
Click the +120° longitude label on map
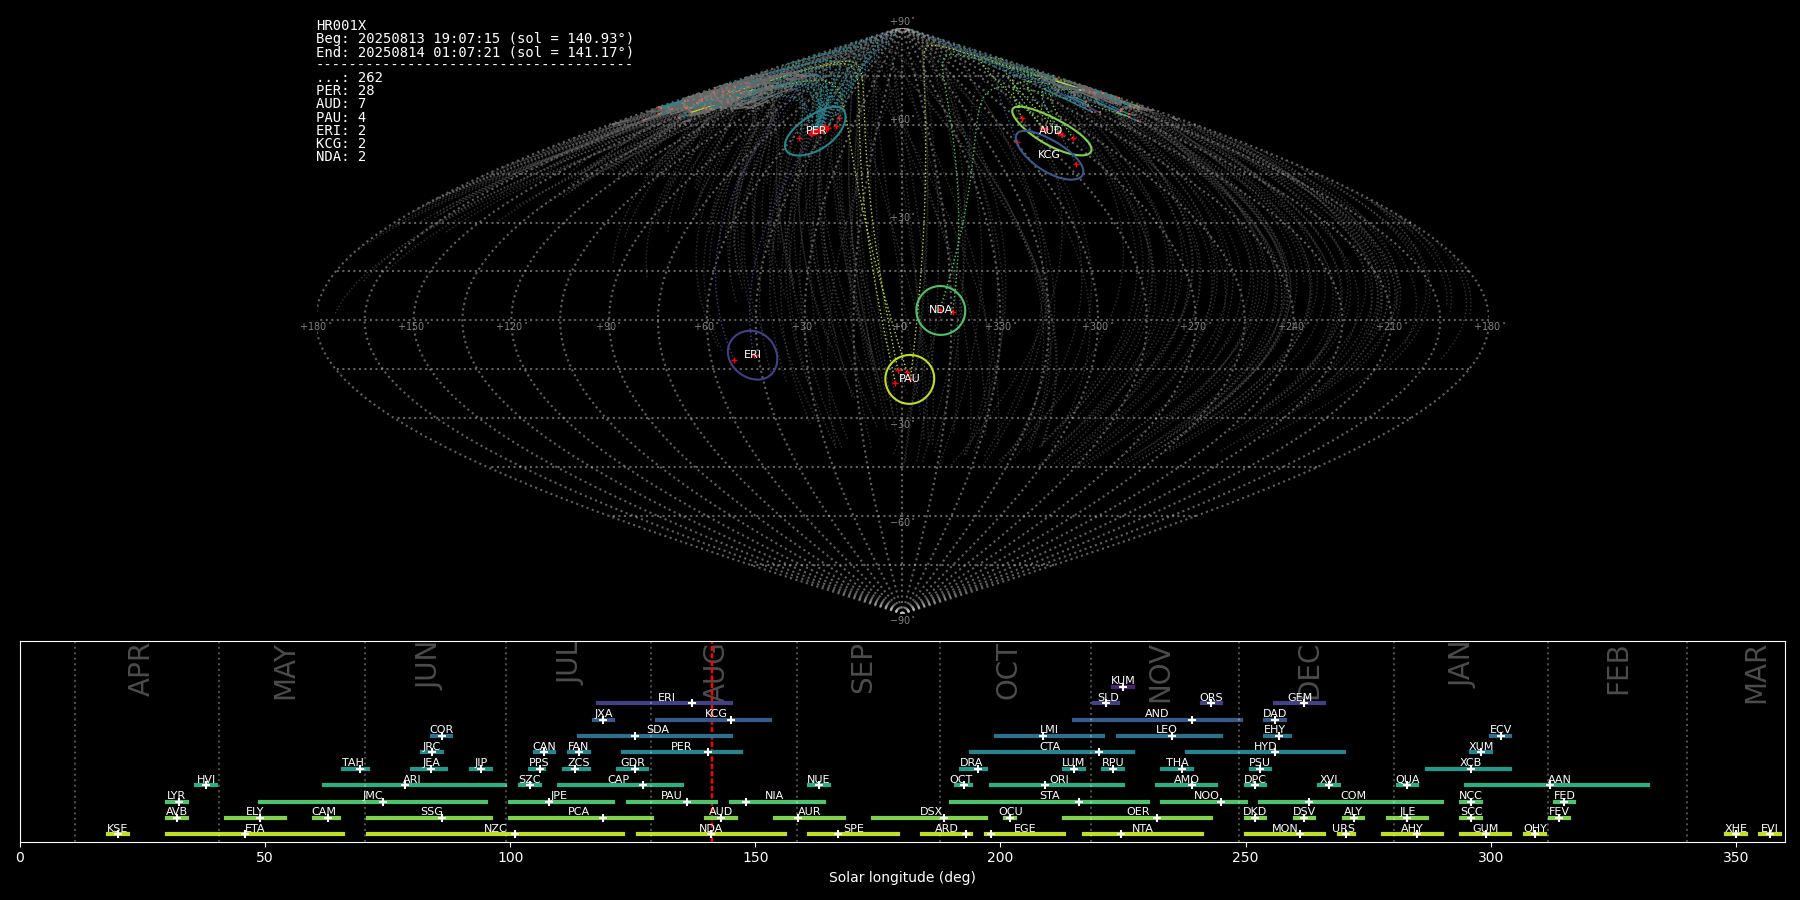510,327
